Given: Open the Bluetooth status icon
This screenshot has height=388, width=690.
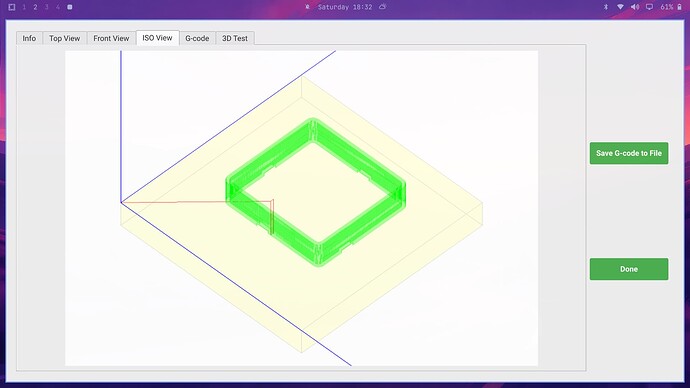Looking at the screenshot, I should coord(606,7).
